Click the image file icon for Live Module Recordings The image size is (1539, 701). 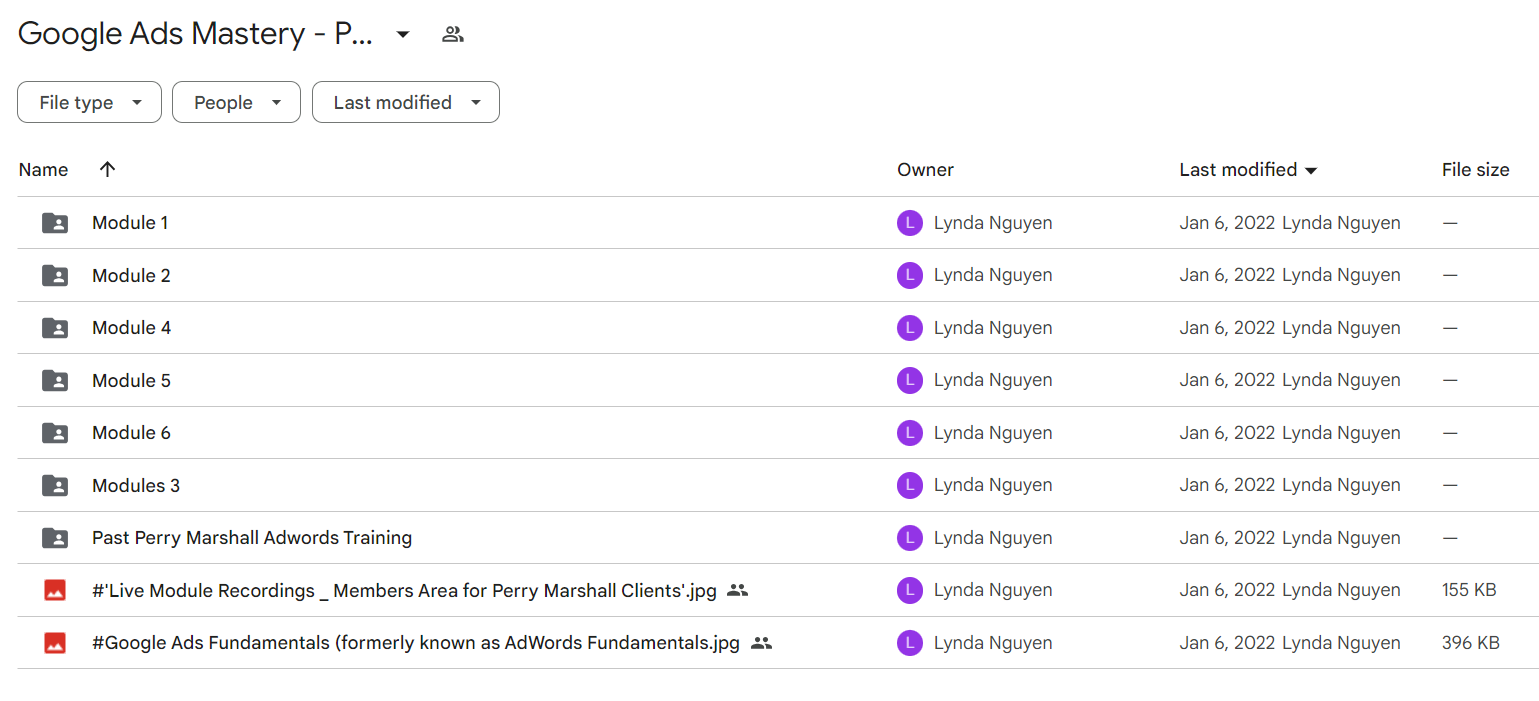[55, 590]
